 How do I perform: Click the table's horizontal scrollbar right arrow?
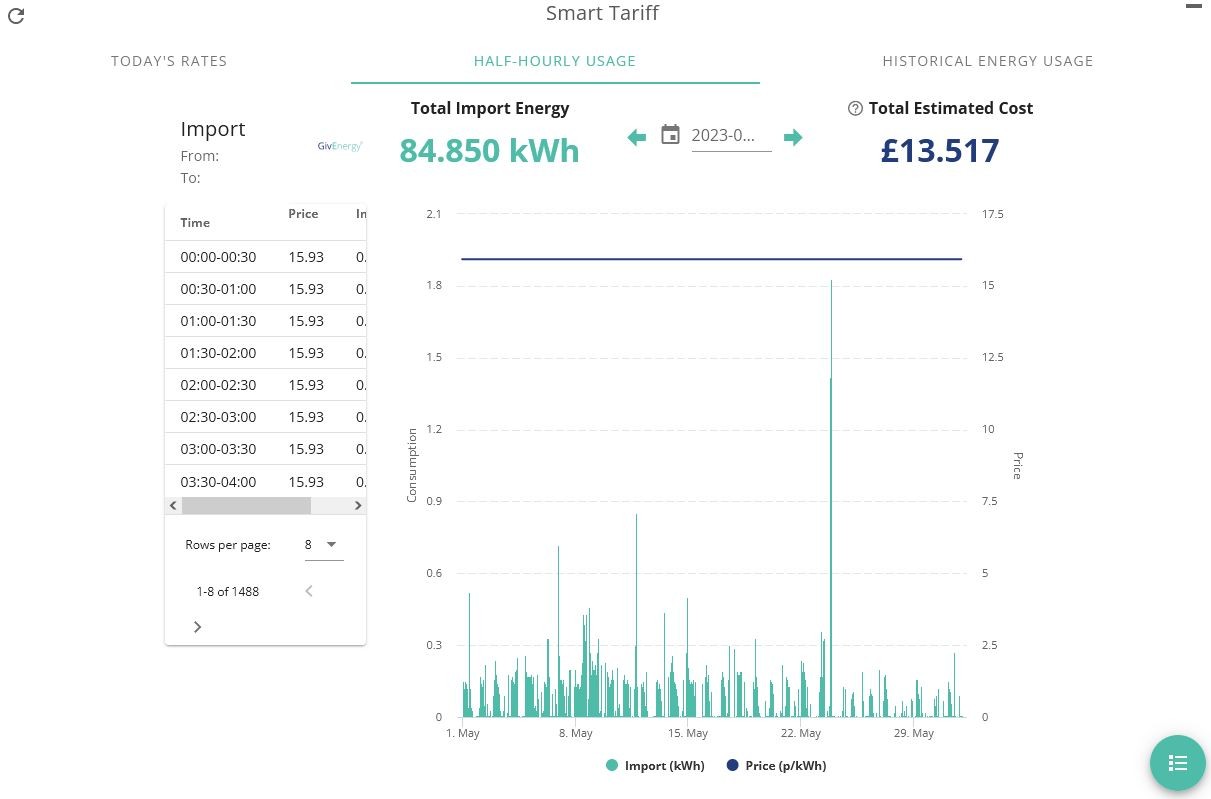click(359, 506)
